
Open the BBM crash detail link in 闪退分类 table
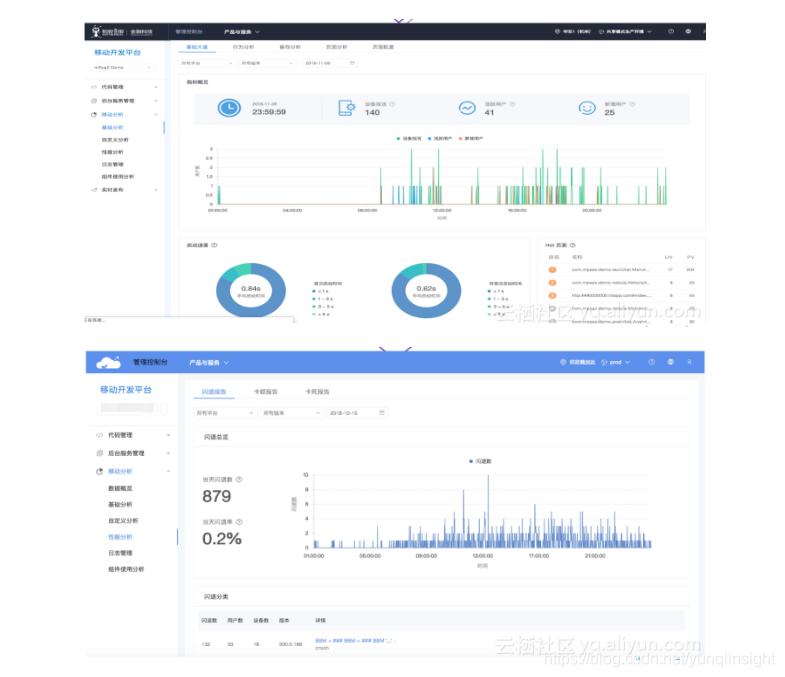click(355, 640)
